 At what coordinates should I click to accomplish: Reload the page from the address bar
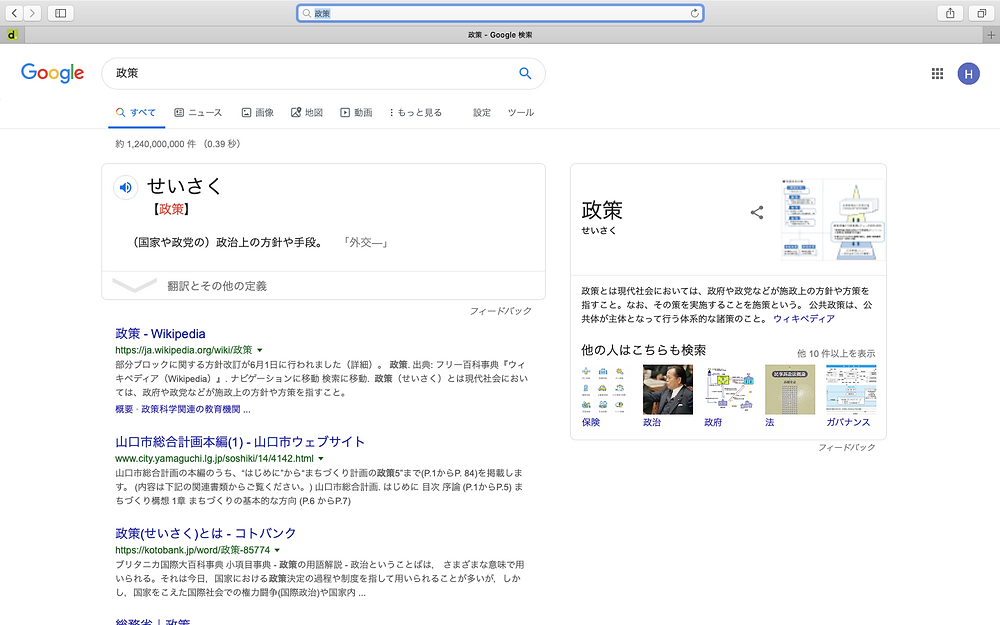coord(695,13)
